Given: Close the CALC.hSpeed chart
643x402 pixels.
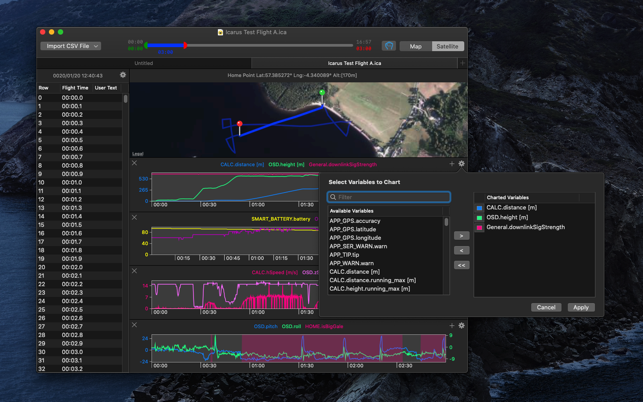Looking at the screenshot, I should coord(135,271).
